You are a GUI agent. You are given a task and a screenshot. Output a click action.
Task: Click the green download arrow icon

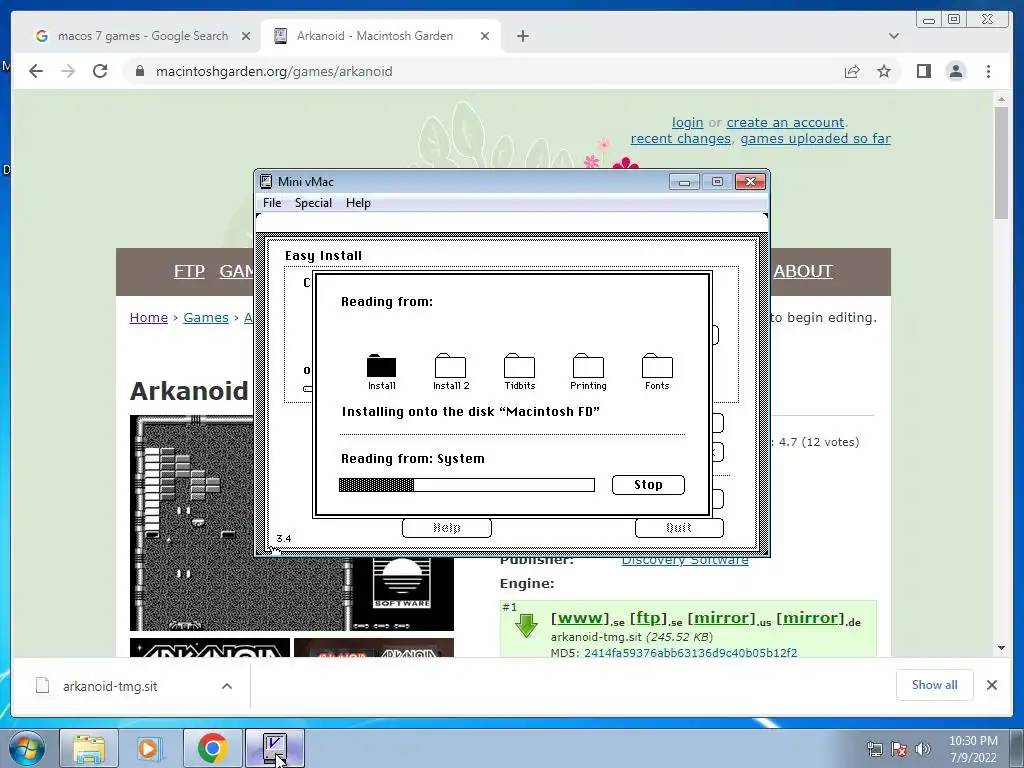pos(526,626)
